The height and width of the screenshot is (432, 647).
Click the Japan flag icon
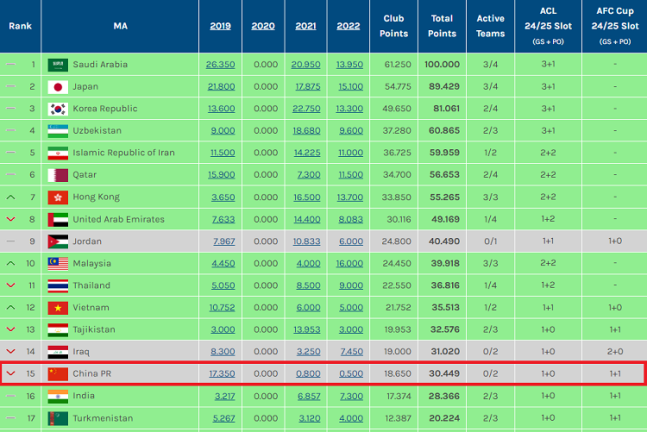coord(58,87)
